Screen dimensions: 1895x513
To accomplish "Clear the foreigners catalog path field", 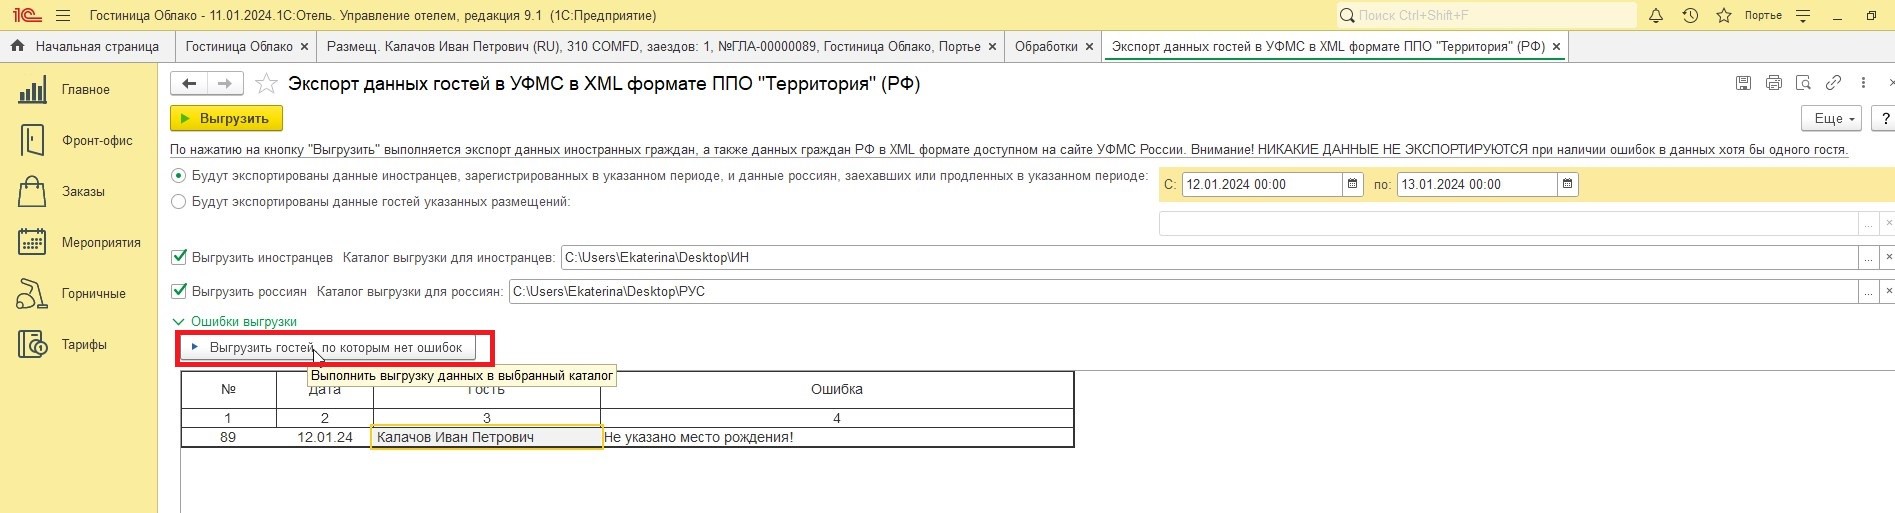I will click(1887, 258).
